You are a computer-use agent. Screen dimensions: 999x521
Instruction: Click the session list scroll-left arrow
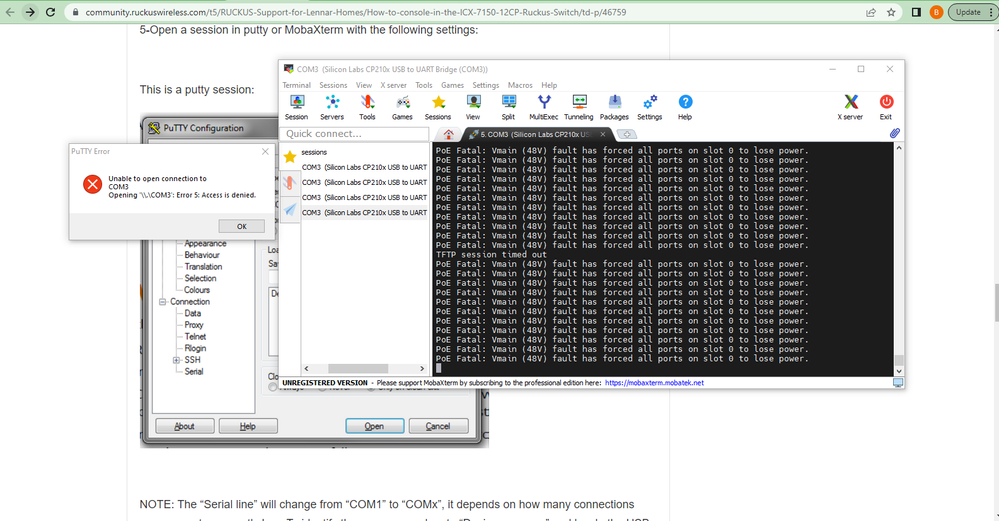click(x=306, y=369)
